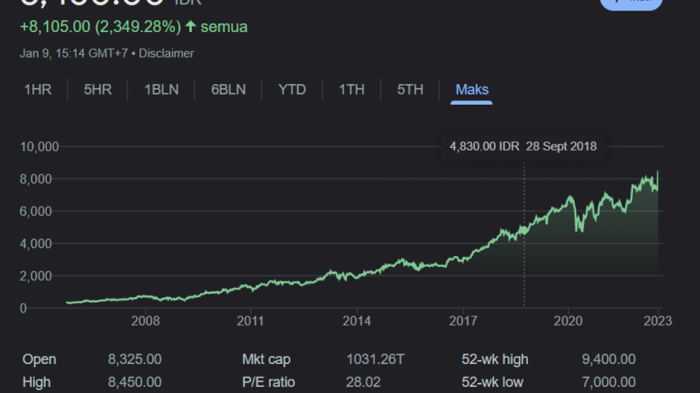This screenshot has height=393, width=700.
Task: Click the blue follow button at top right
Action: [631, 4]
